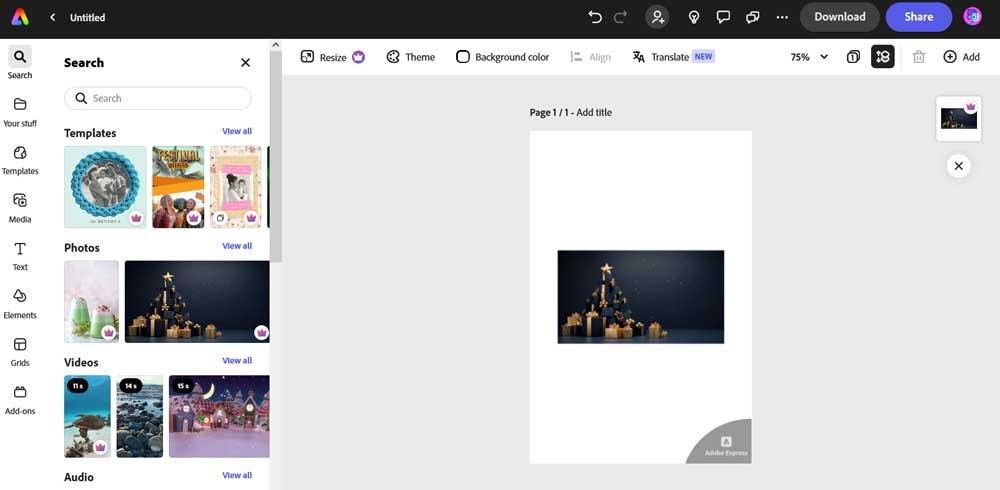This screenshot has height=490, width=1000.
Task: Open the more options ellipsis menu
Action: [782, 17]
